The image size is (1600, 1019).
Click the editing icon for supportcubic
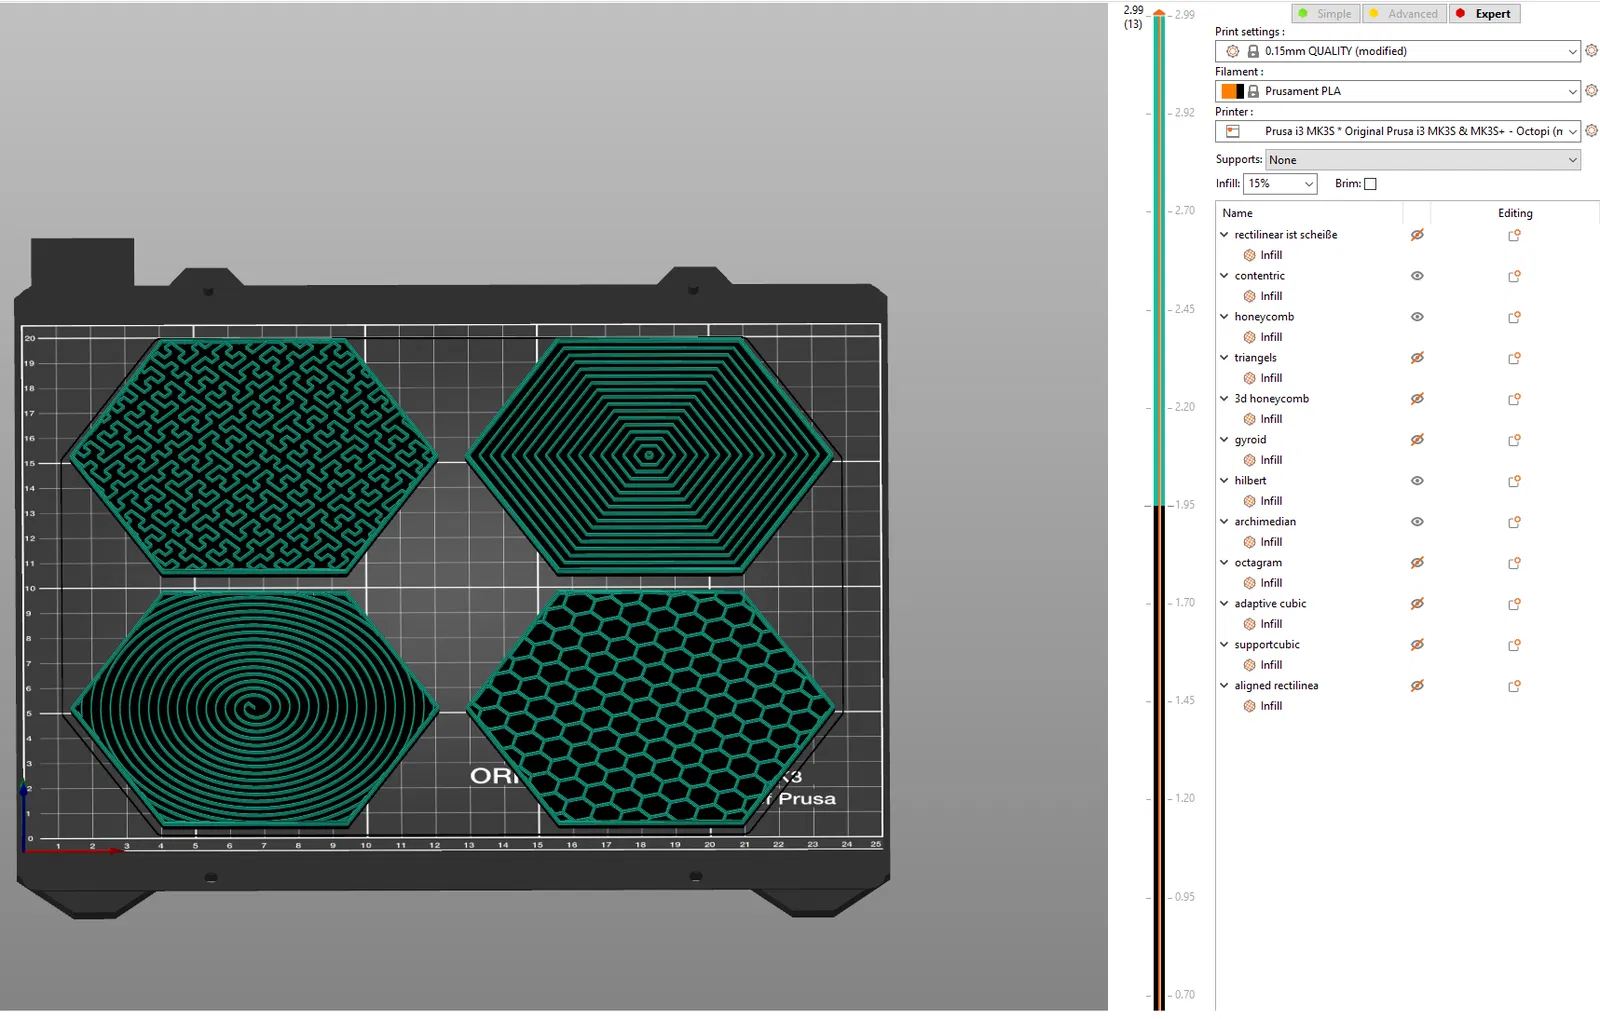(1514, 645)
